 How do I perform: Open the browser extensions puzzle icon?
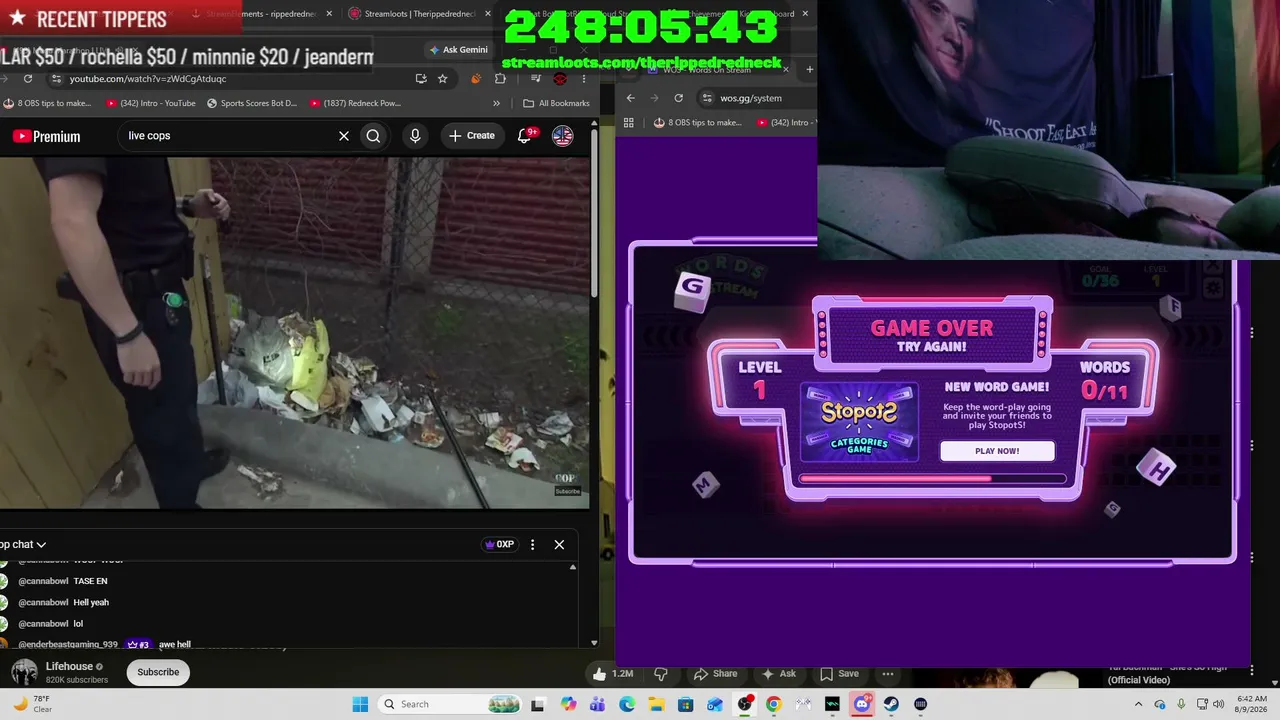pos(501,79)
